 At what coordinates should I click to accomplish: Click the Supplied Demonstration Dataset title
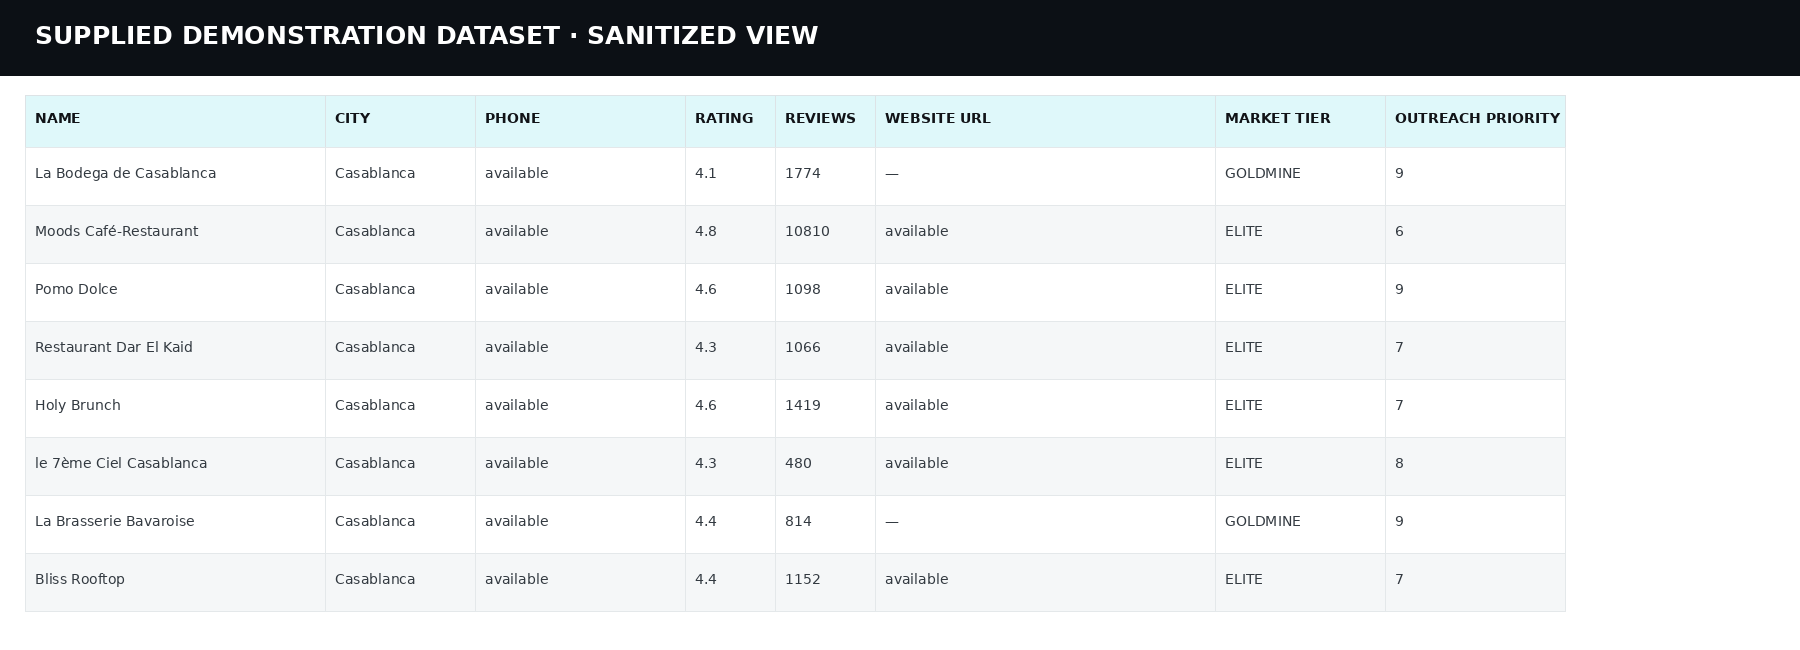(x=426, y=36)
